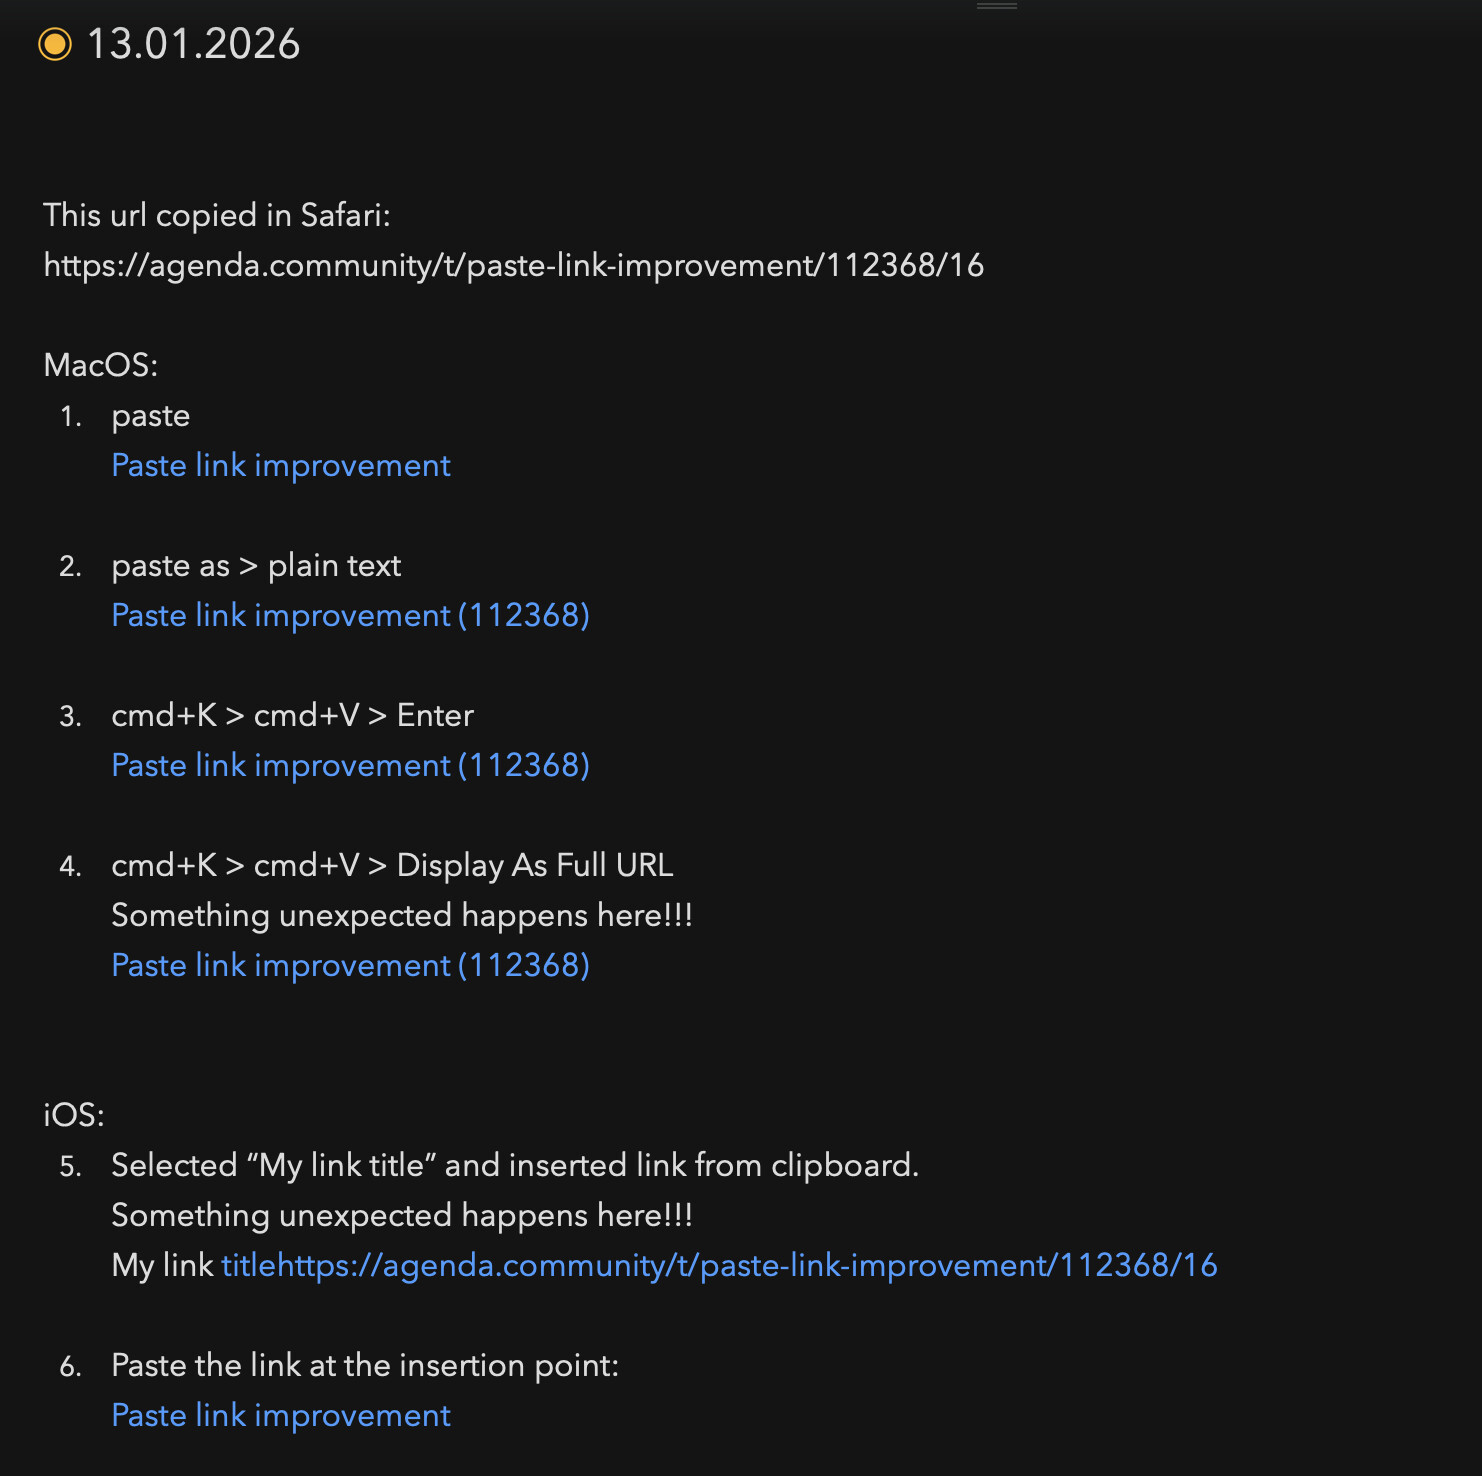The image size is (1482, 1476).
Task: Open the Paste link improvement link under item 1
Action: (x=281, y=466)
